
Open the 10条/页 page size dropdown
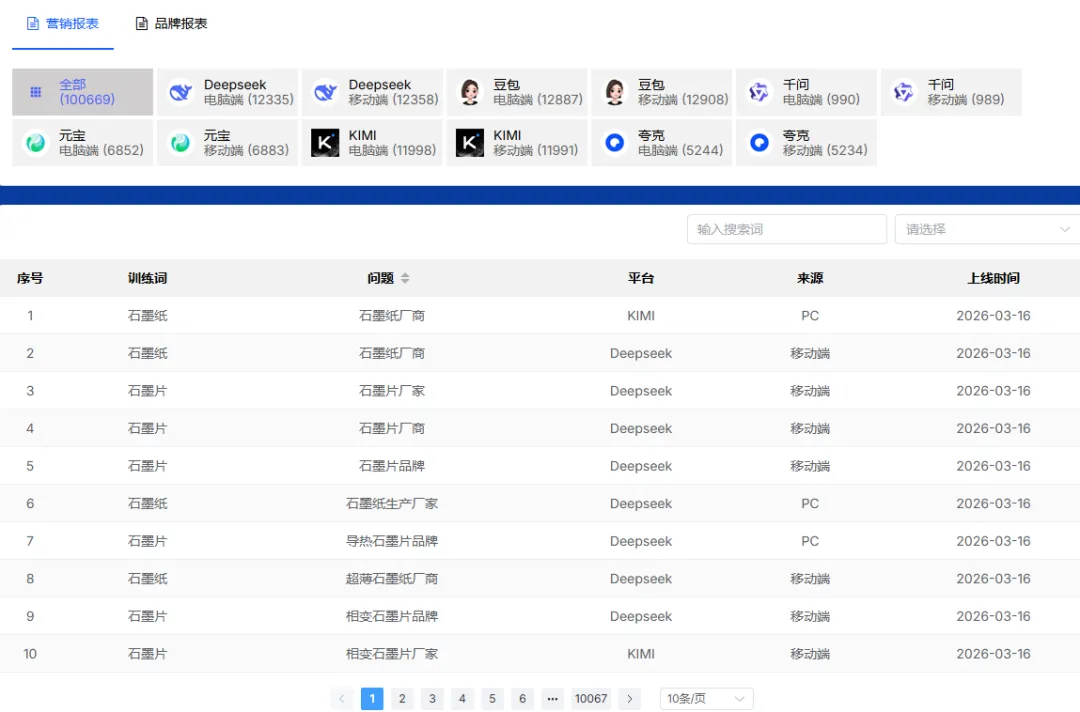707,699
